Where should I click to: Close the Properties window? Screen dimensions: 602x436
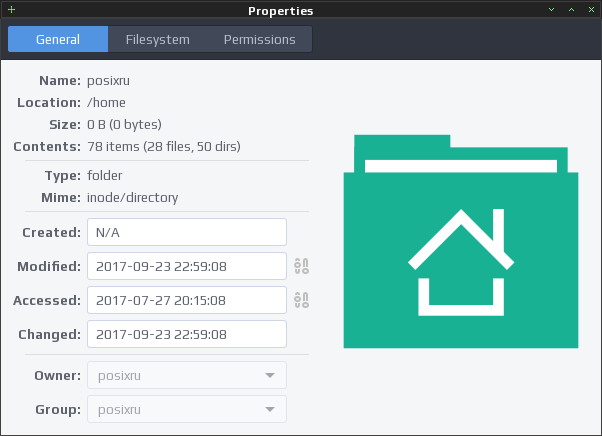591,10
